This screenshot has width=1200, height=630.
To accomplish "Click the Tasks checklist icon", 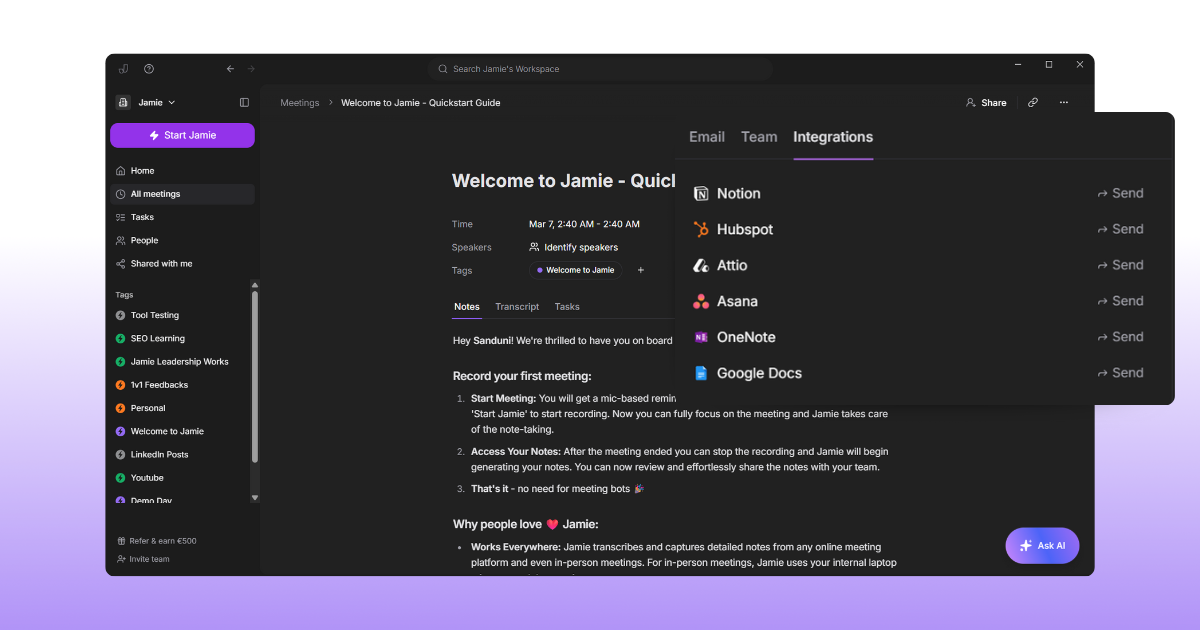I will 121,217.
